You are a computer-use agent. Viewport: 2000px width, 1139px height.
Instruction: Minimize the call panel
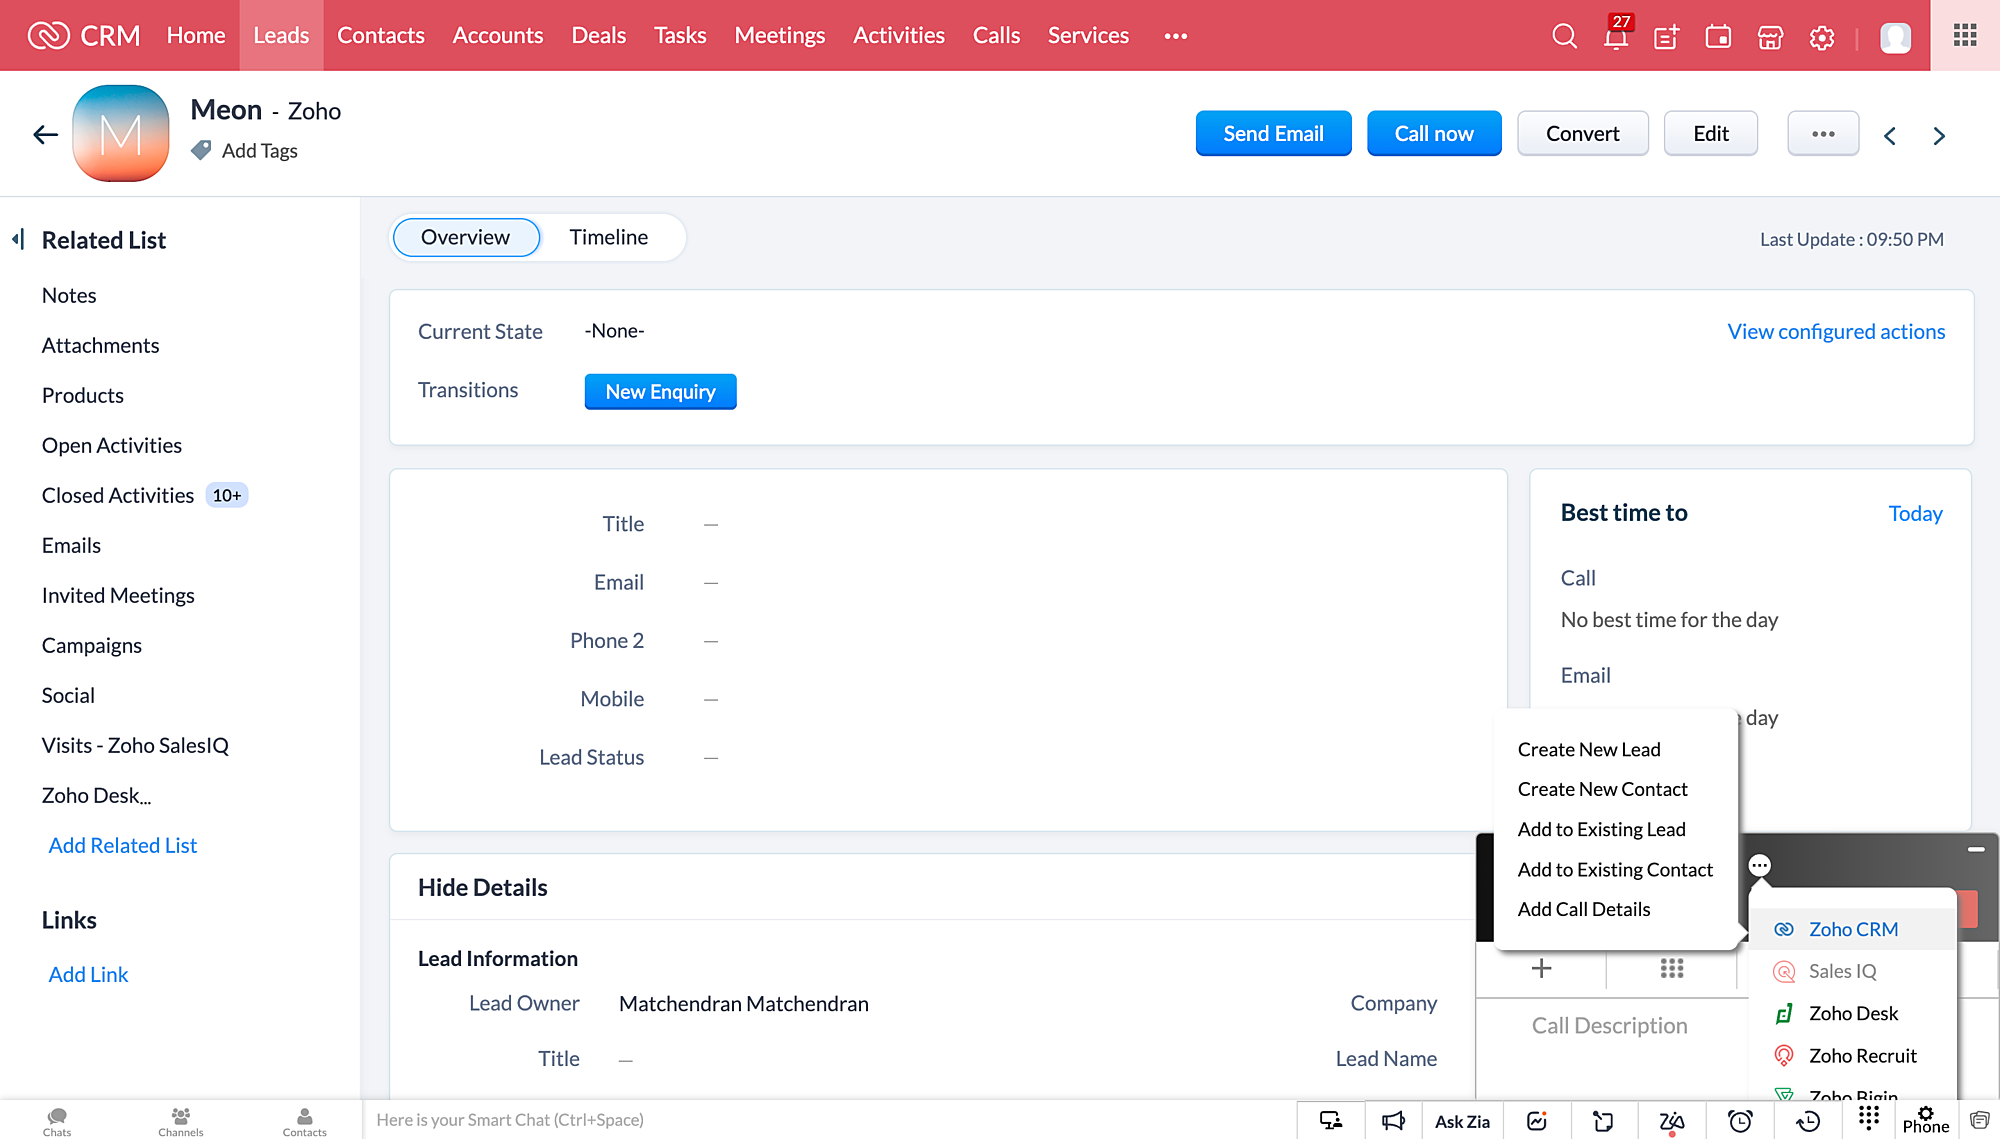click(x=1975, y=849)
